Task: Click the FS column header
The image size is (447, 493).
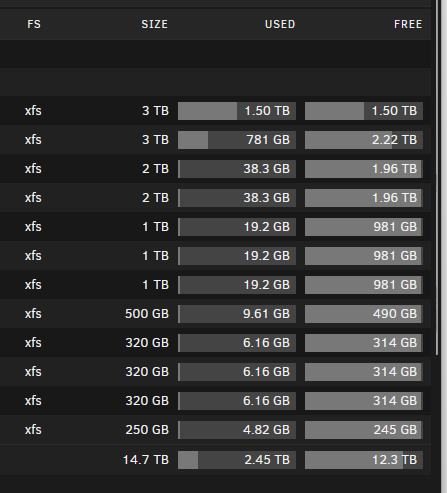Action: tap(34, 24)
